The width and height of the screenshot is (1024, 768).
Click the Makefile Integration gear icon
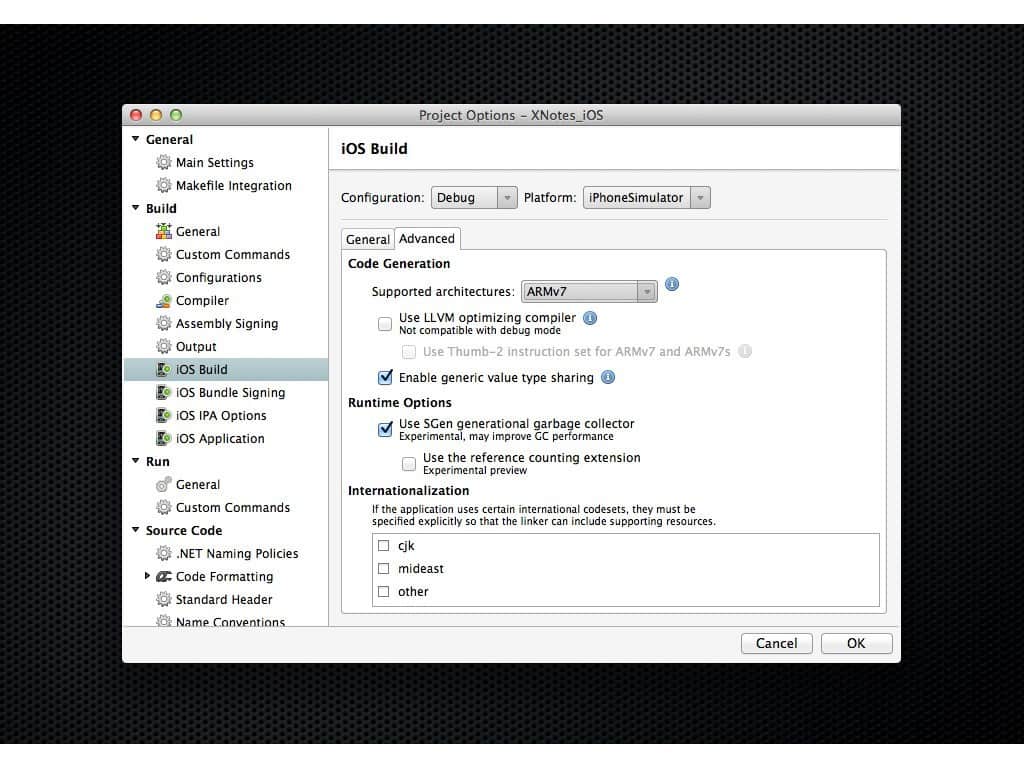(x=163, y=185)
